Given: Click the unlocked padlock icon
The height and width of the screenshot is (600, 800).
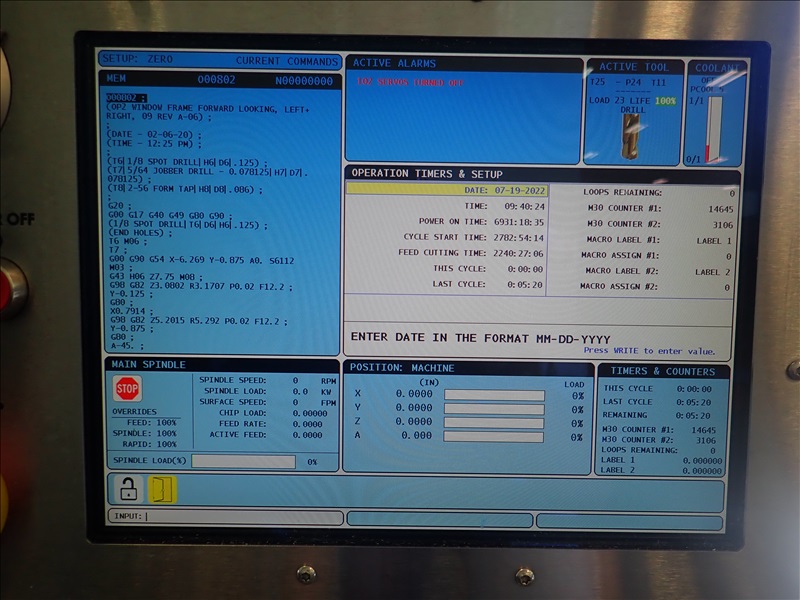Looking at the screenshot, I should click(x=129, y=489).
